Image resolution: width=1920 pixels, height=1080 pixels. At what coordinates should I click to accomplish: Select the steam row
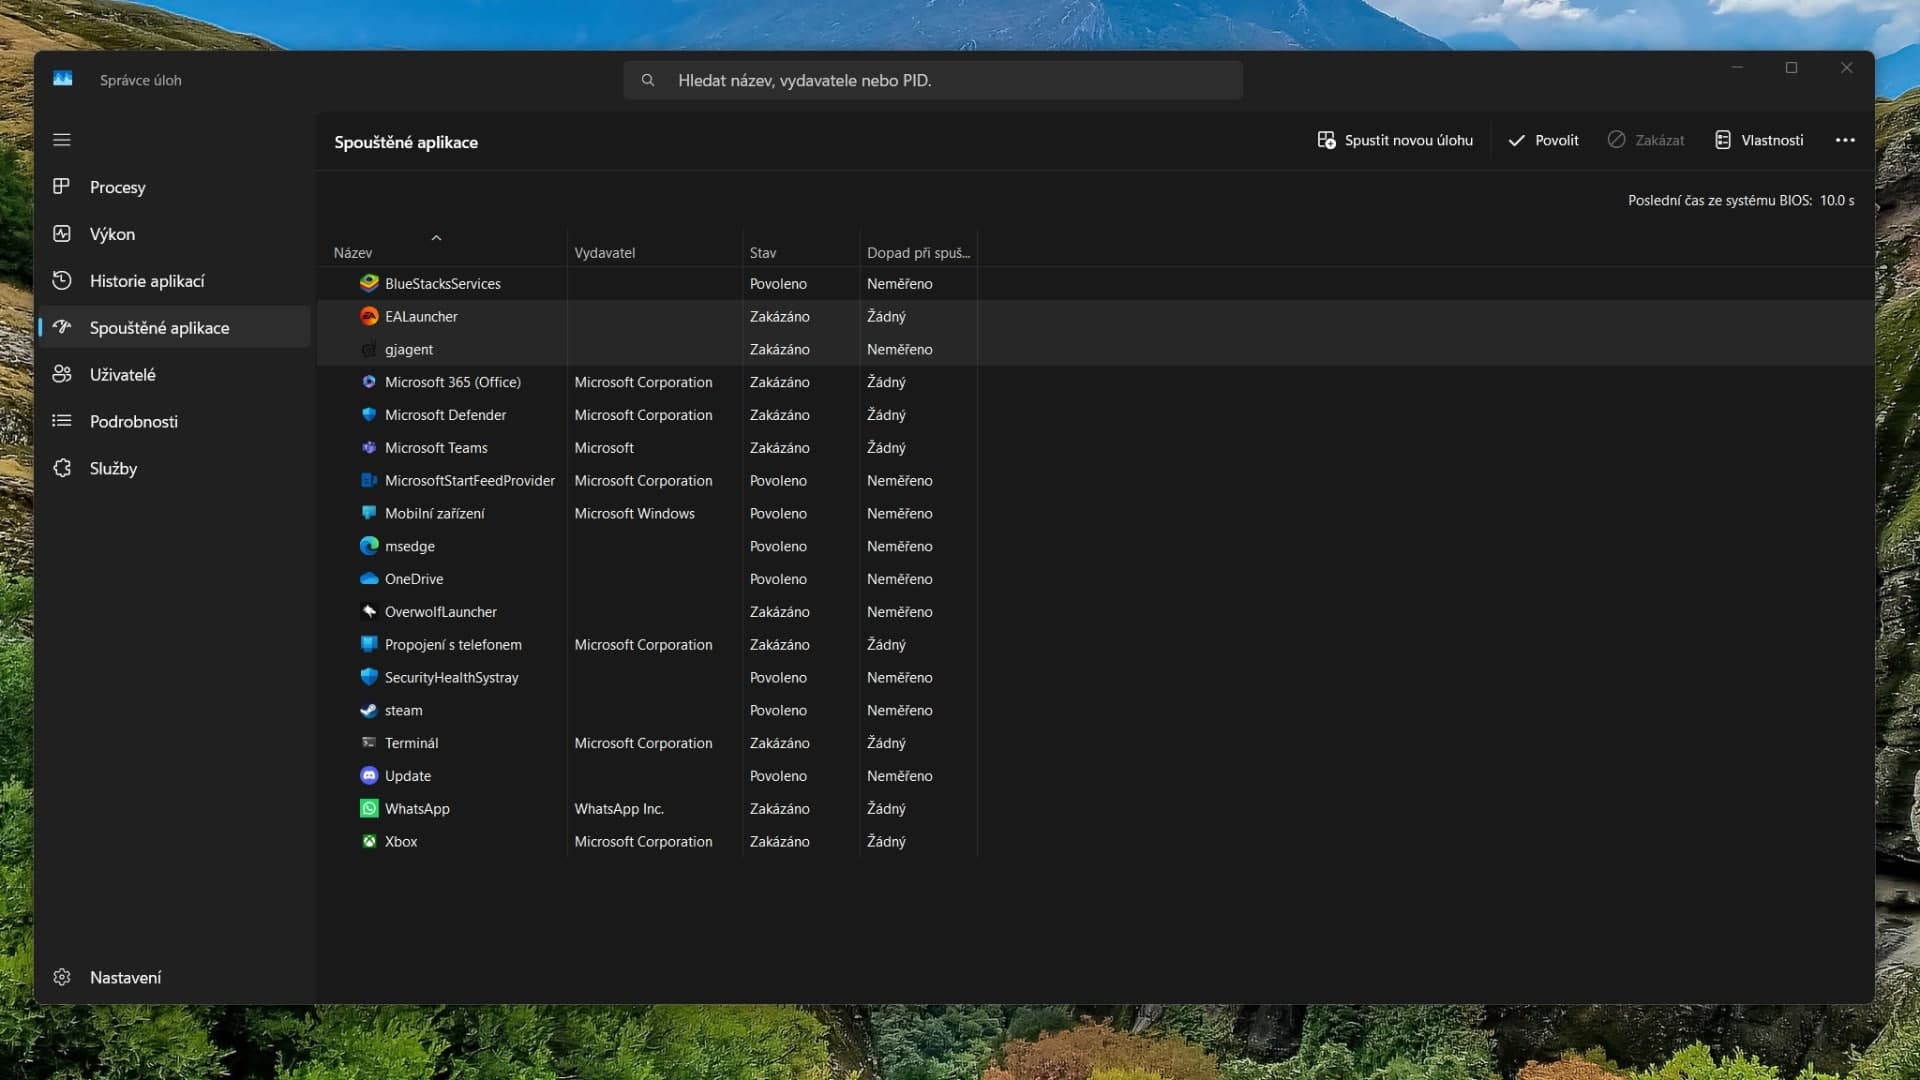[x=404, y=710]
